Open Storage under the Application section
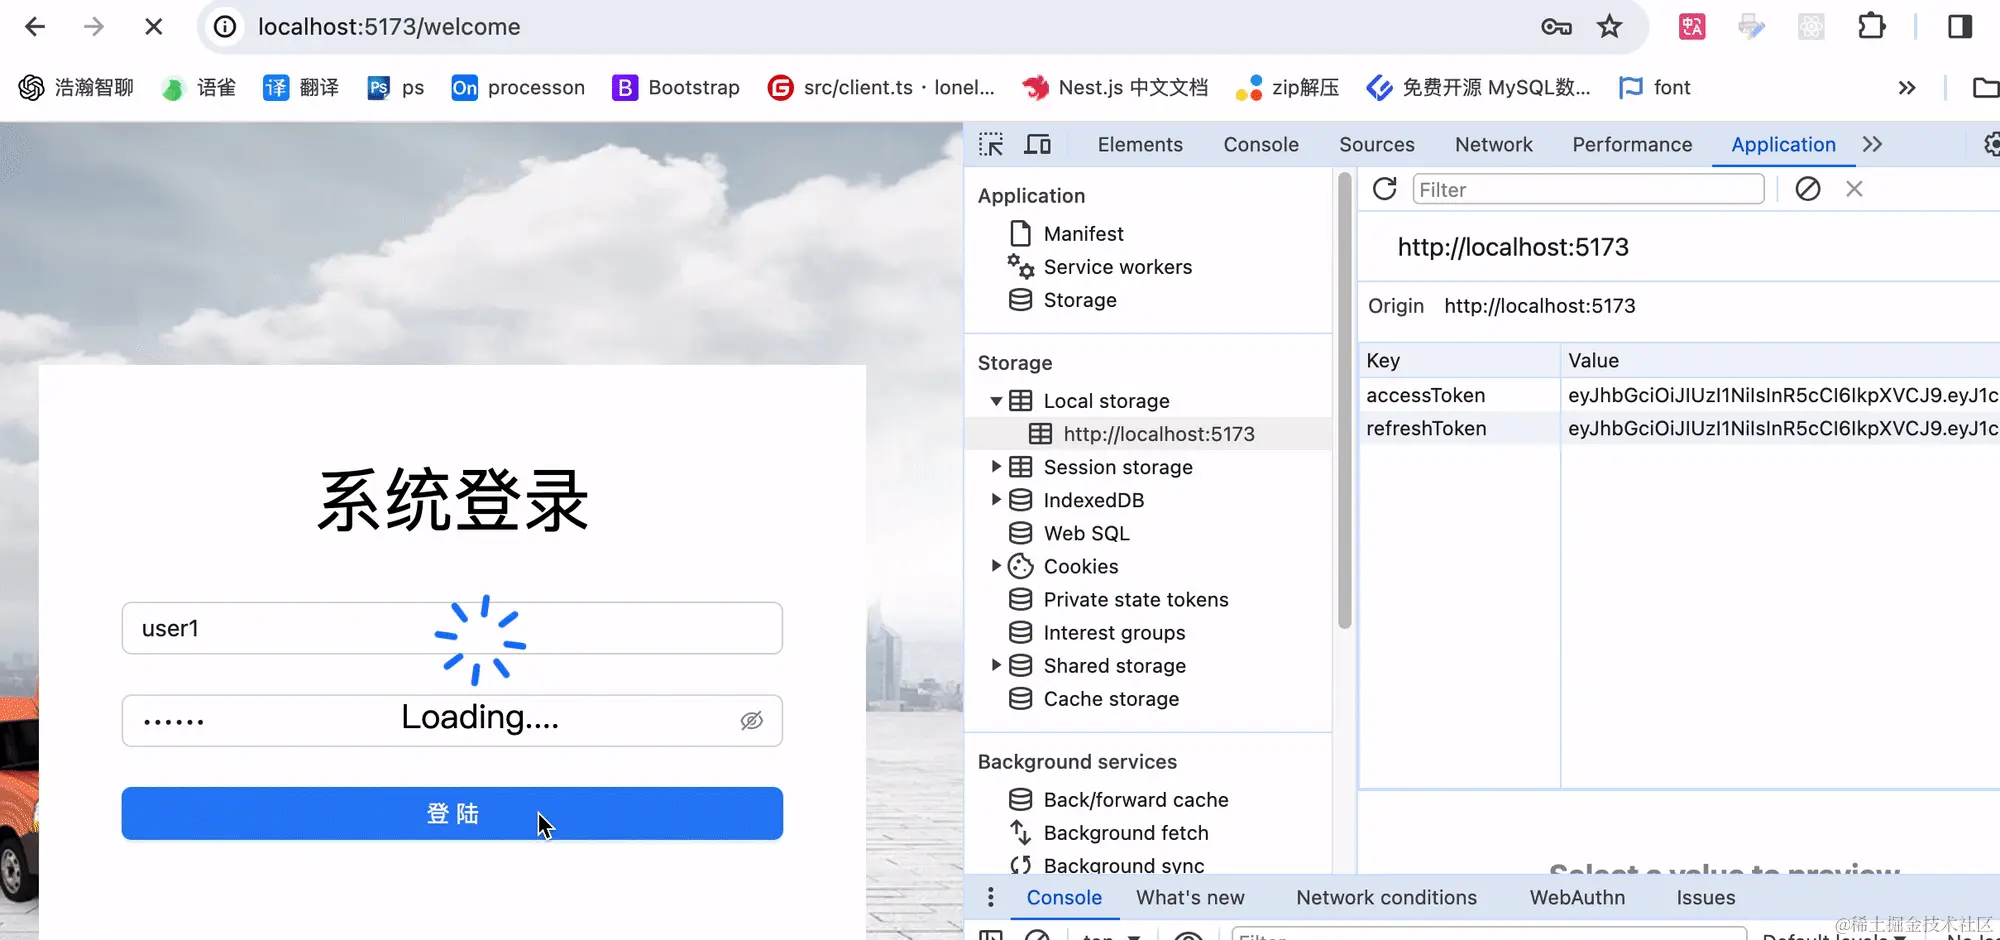The image size is (2000, 940). pyautogui.click(x=1080, y=300)
